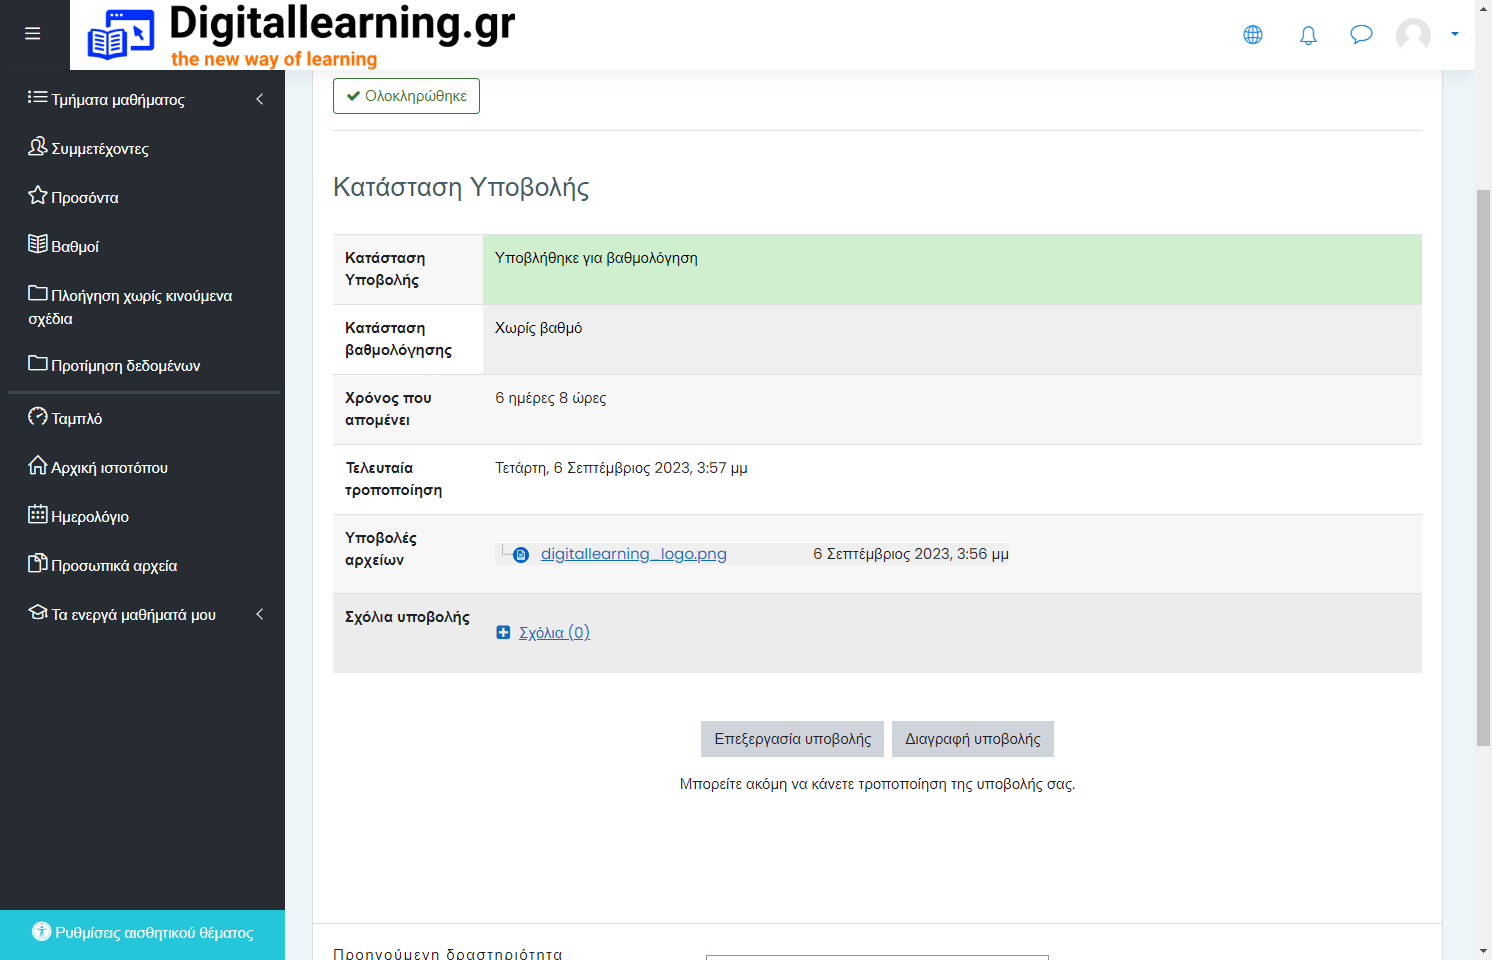1492x960 pixels.
Task: Click the plus icon beside Σχόλια
Action: [503, 632]
